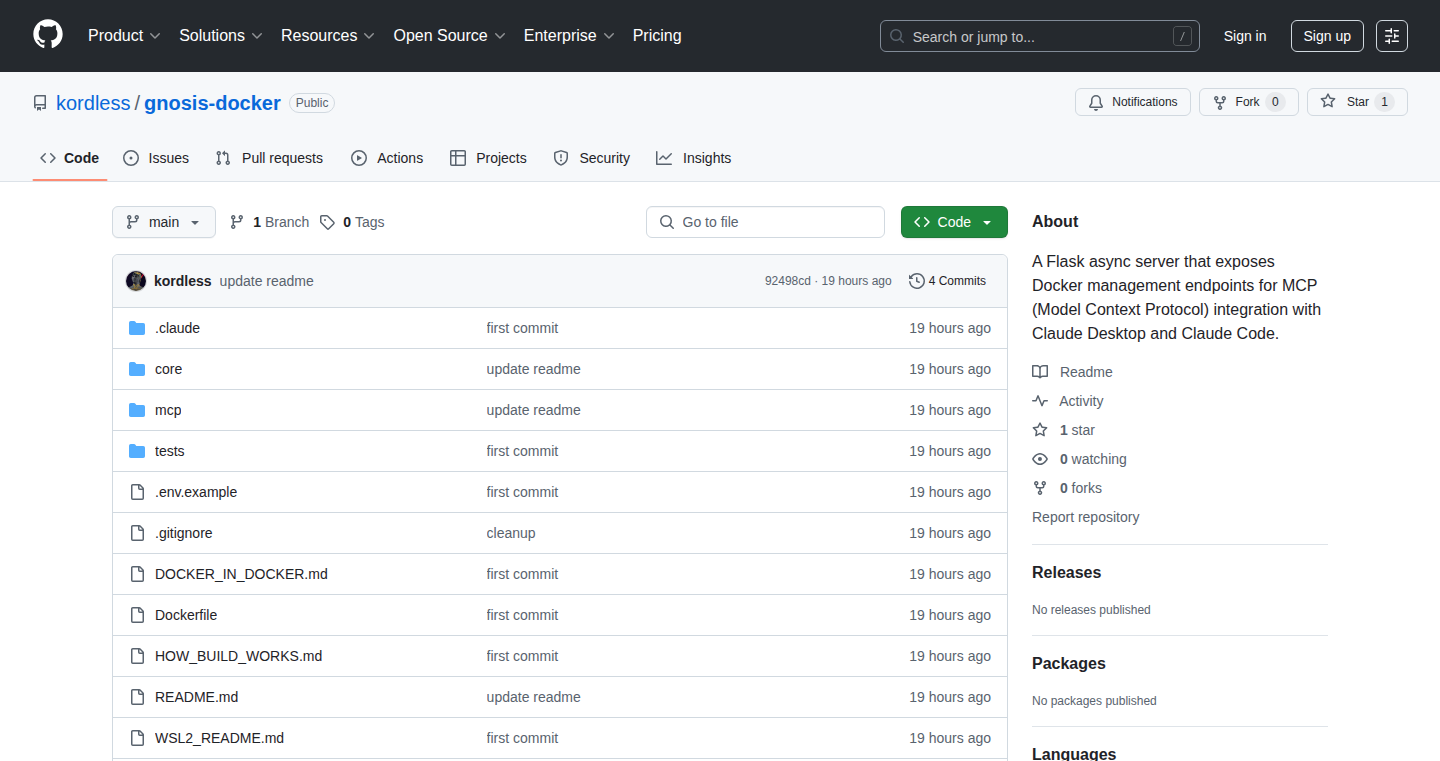Open '0 Tags' link
This screenshot has width=1440, height=761.
[x=352, y=222]
